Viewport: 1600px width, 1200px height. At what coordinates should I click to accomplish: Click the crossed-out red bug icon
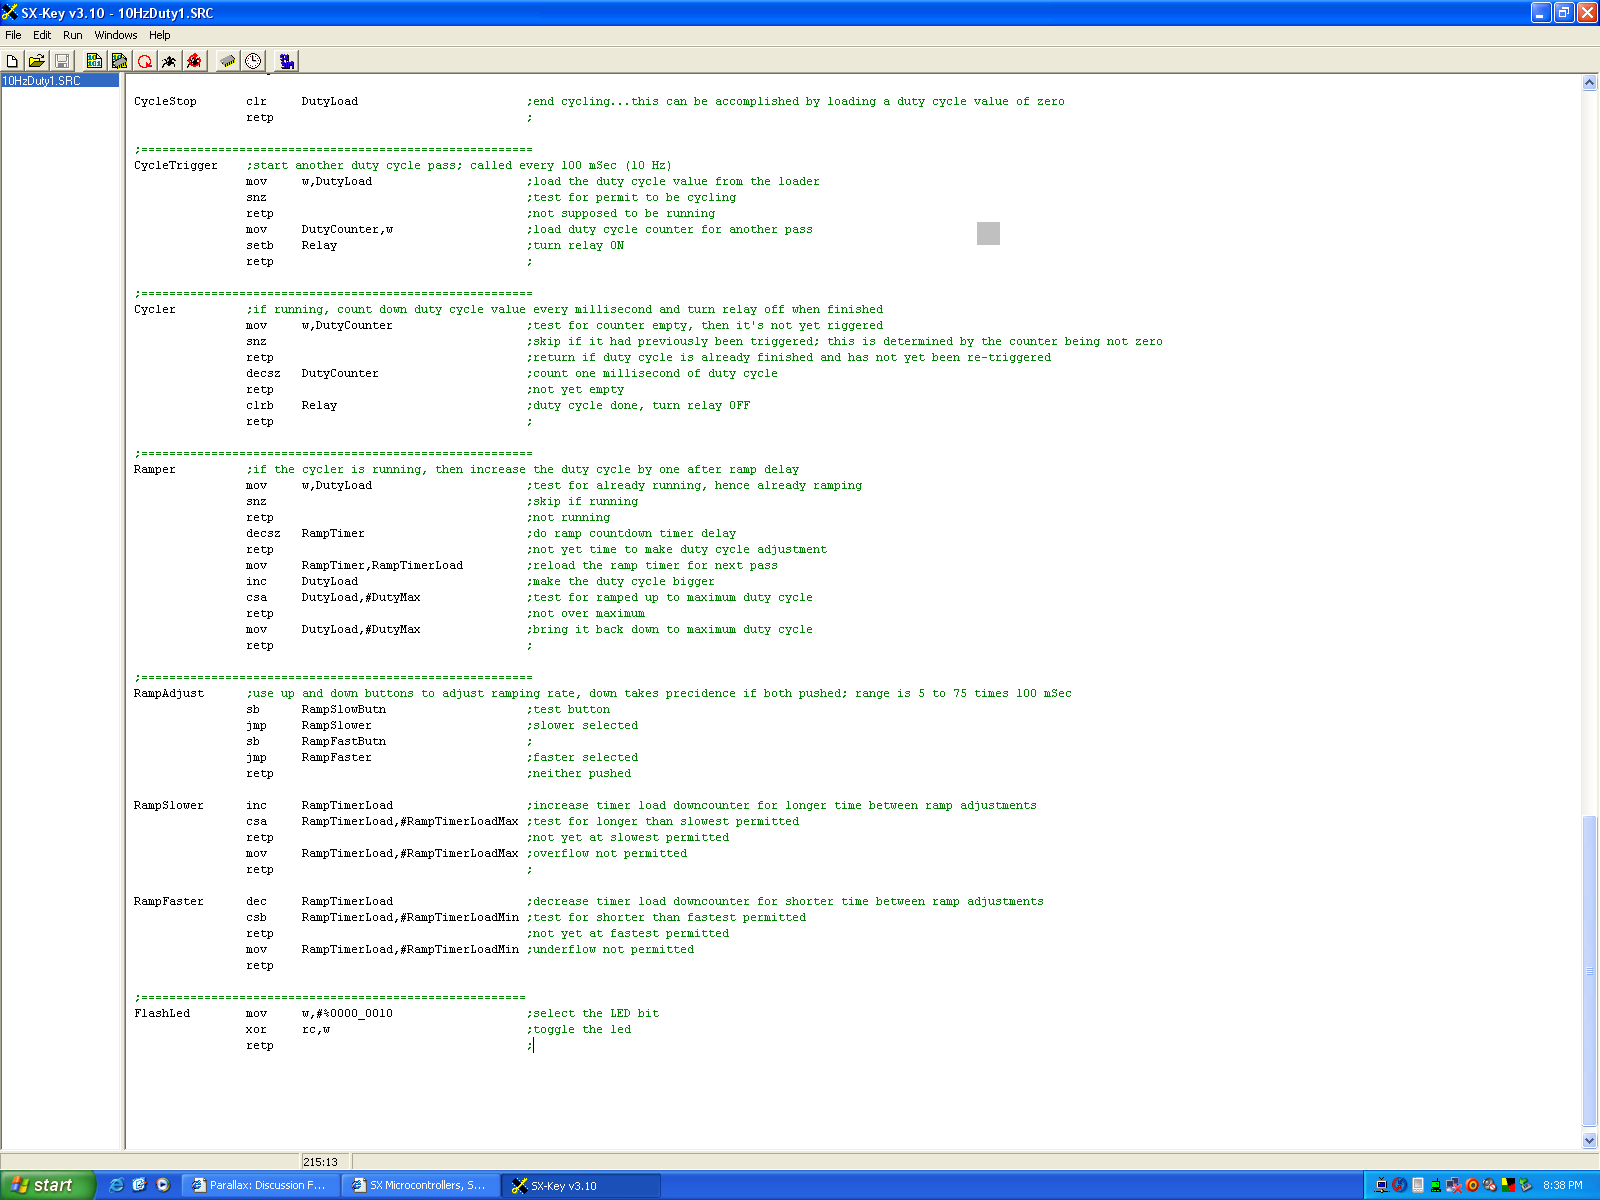[194, 61]
